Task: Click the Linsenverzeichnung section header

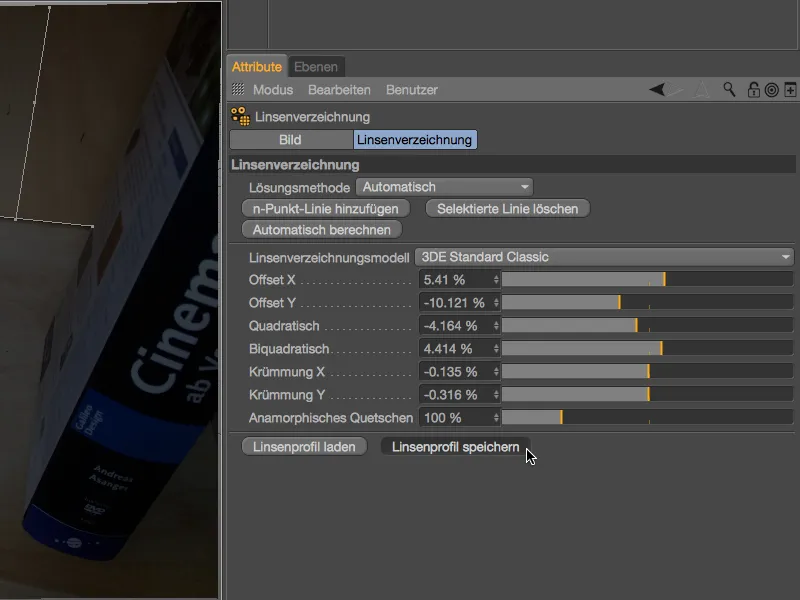Action: tap(512, 165)
